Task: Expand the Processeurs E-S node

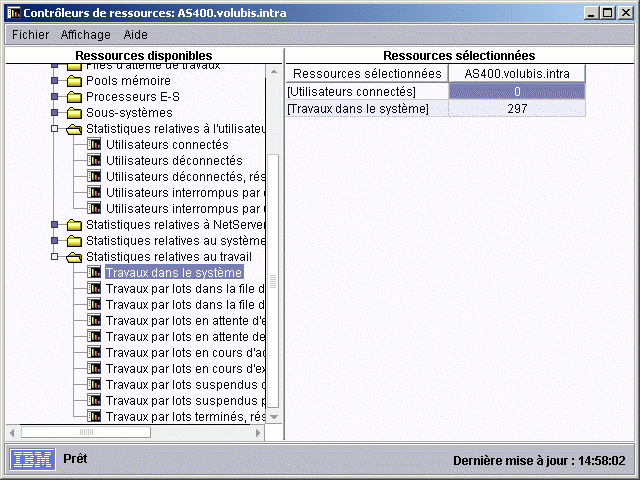Action: coord(54,97)
